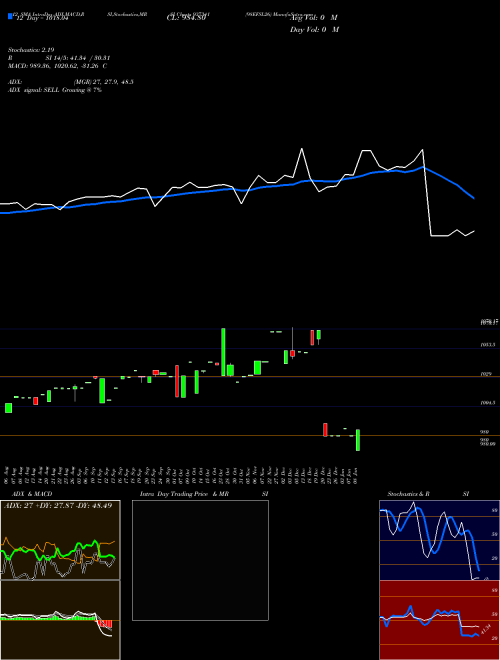This screenshot has width=500, height=660.
Task: Click the 'Stochastics & RSI' panel title
Action: 428,494
